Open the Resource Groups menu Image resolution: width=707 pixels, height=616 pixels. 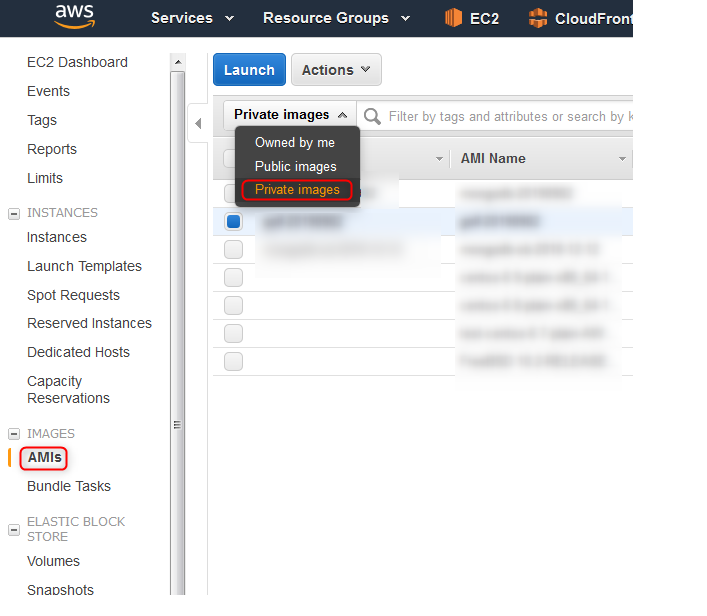[x=336, y=18]
